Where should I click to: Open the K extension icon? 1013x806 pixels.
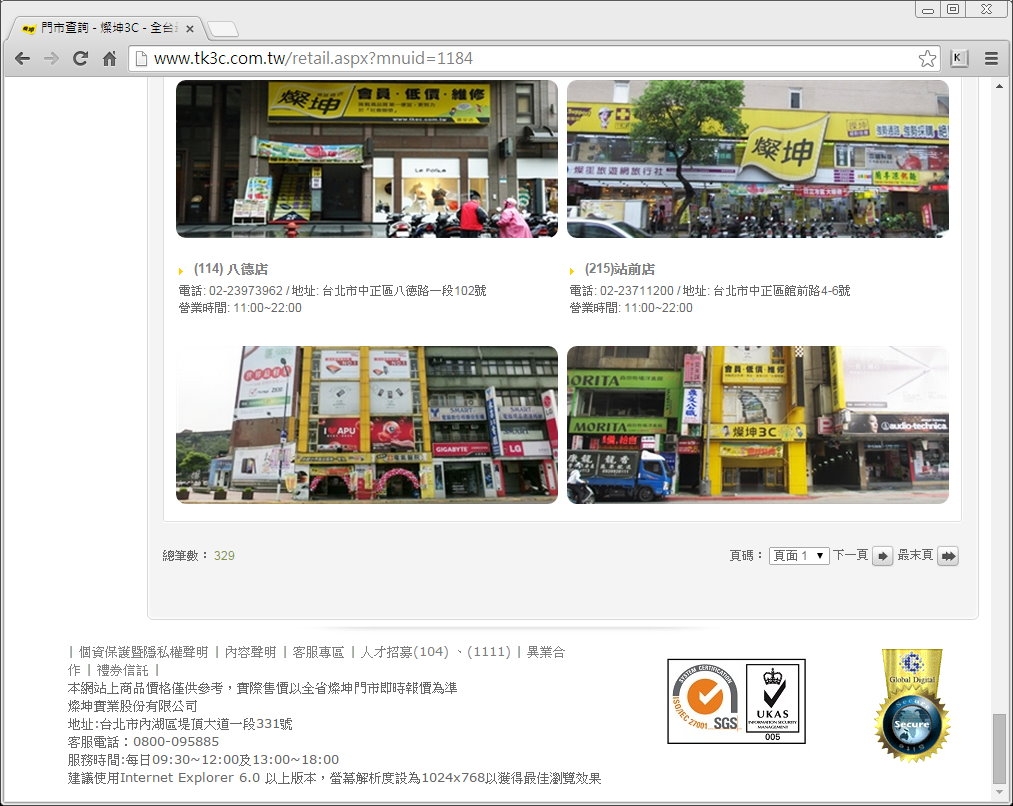point(959,58)
